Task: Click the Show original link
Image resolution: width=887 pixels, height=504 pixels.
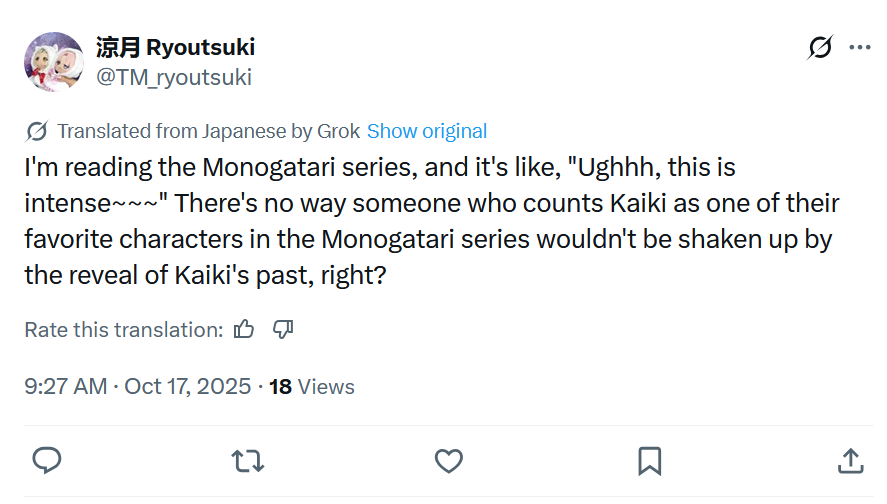Action: coord(427,131)
